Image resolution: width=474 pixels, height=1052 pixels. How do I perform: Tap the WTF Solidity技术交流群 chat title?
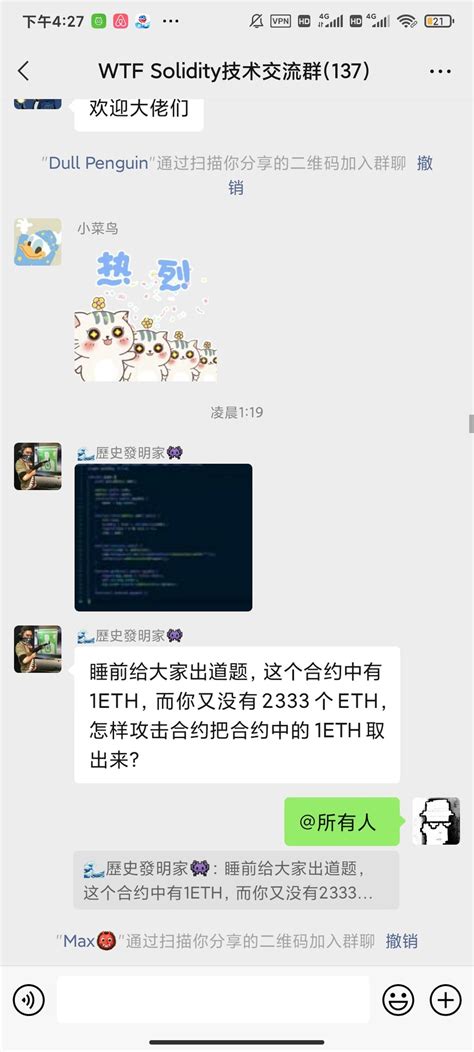234,71
